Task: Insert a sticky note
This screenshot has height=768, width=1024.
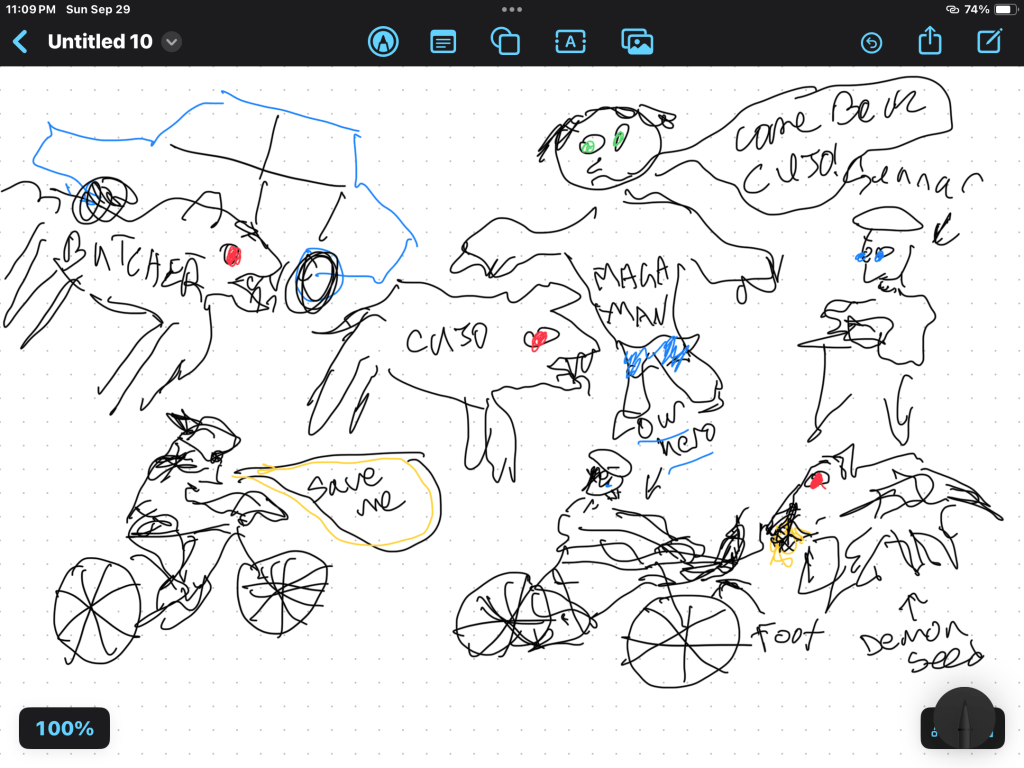Action: click(443, 42)
